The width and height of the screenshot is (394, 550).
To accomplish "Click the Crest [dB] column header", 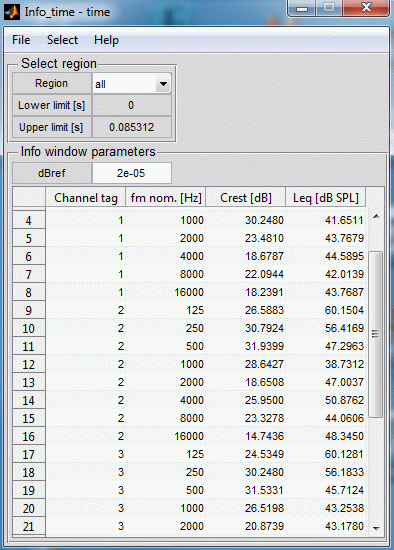I will point(246,198).
